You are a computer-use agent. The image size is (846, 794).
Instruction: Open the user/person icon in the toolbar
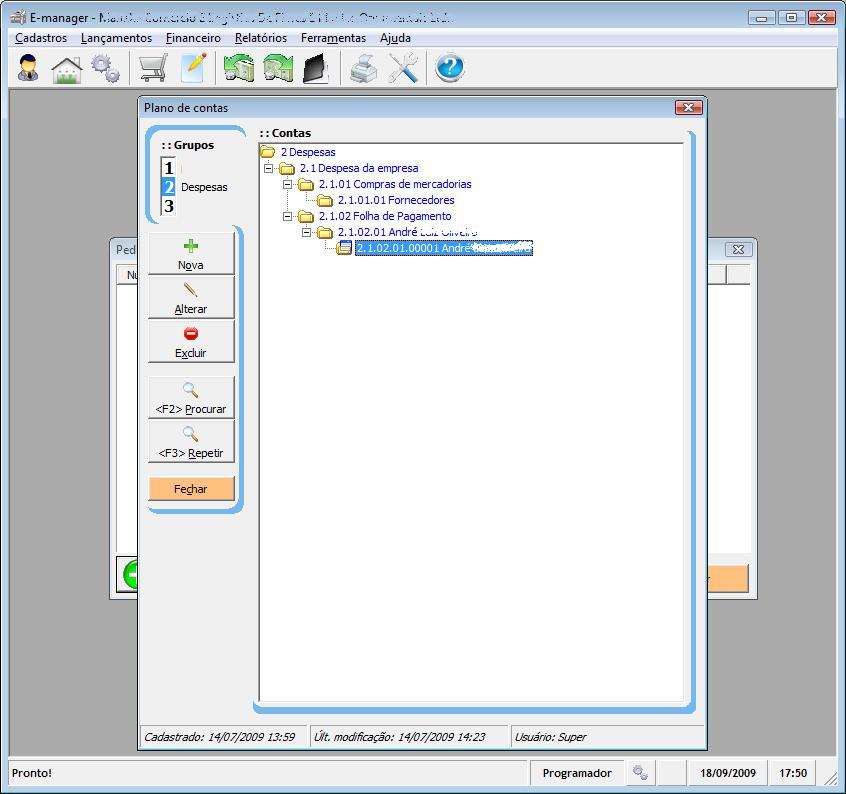point(28,68)
